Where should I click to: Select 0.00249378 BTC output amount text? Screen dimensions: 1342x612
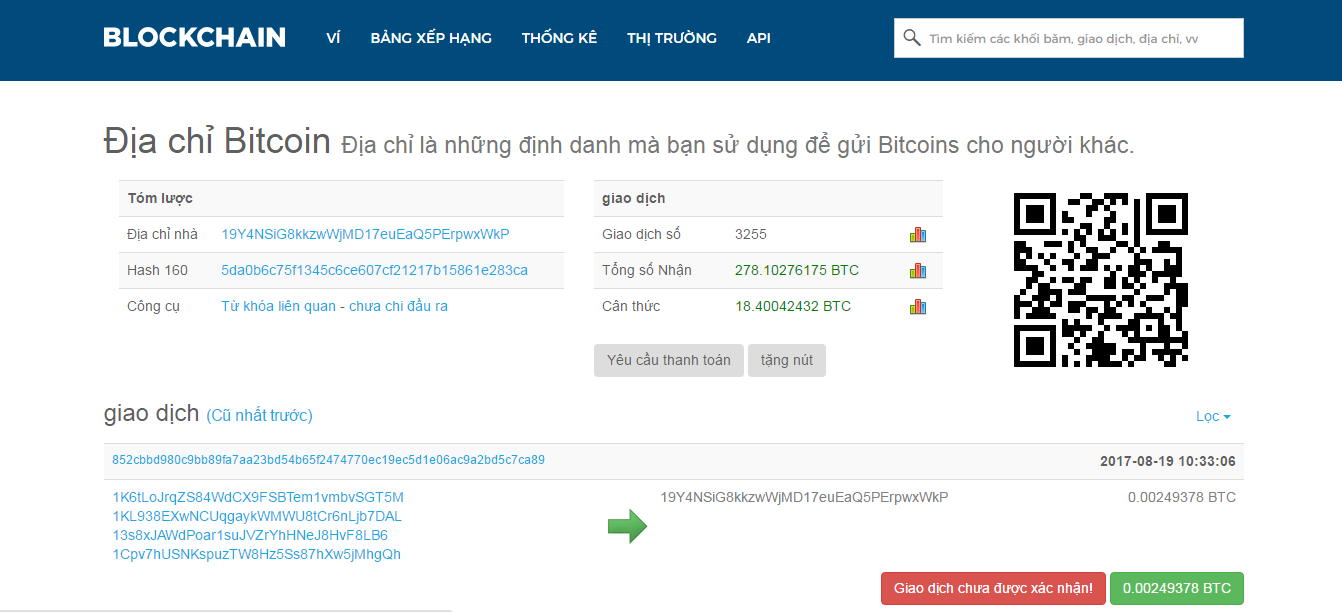click(1182, 497)
